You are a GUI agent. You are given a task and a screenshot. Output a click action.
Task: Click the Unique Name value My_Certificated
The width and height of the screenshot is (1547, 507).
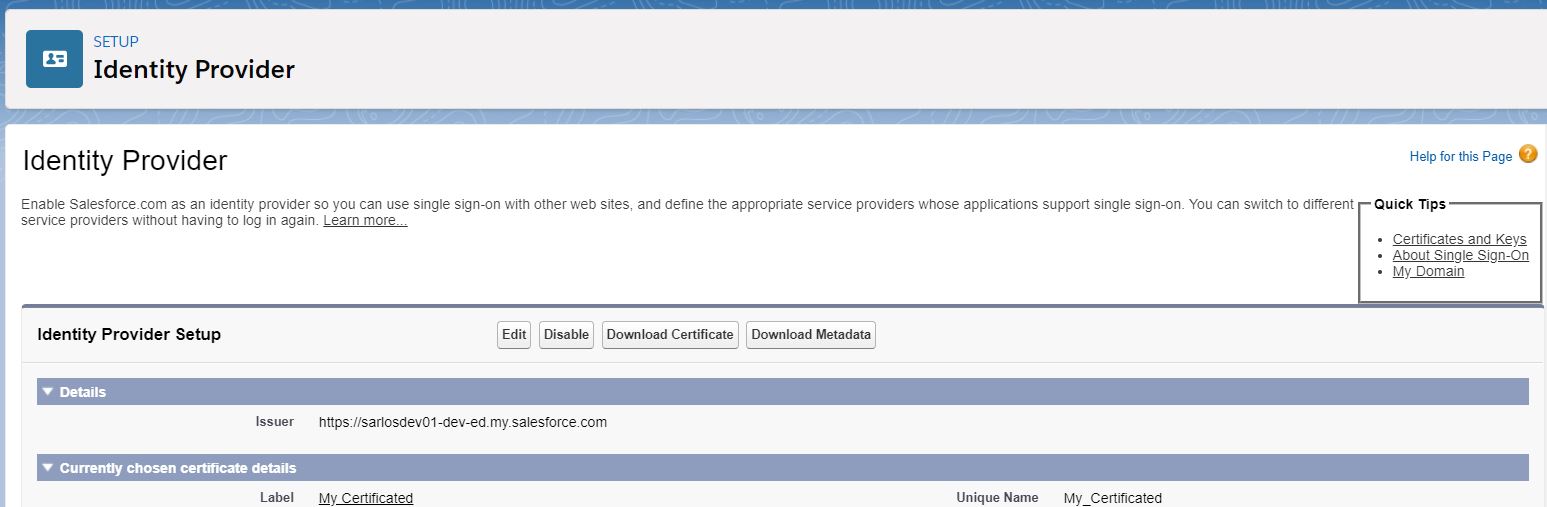point(1112,498)
